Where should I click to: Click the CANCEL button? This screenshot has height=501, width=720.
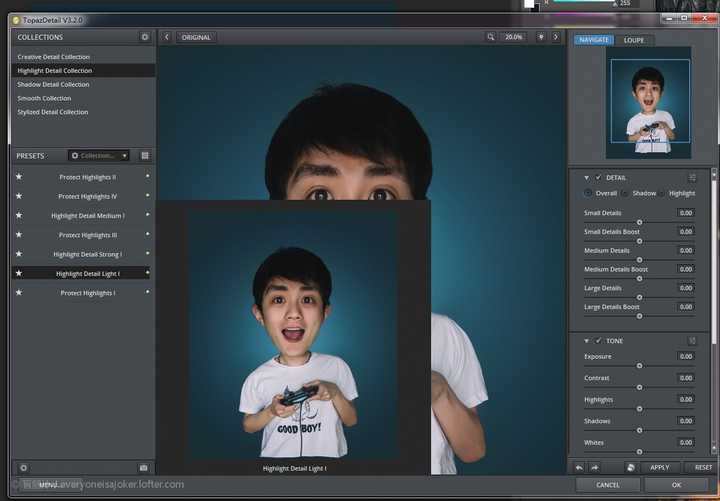pos(608,485)
